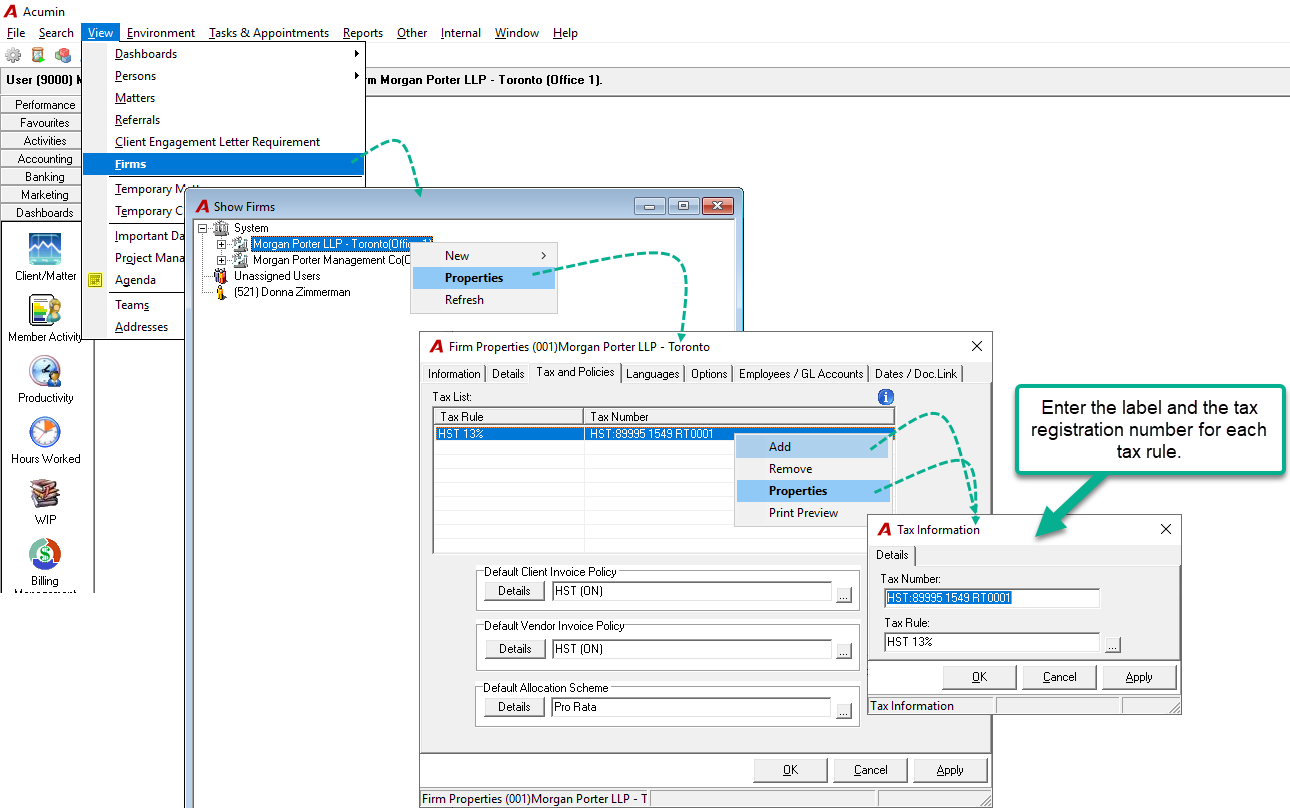Click Apply in the Firm Properties dialog
The height and width of the screenshot is (808, 1290).
950,770
